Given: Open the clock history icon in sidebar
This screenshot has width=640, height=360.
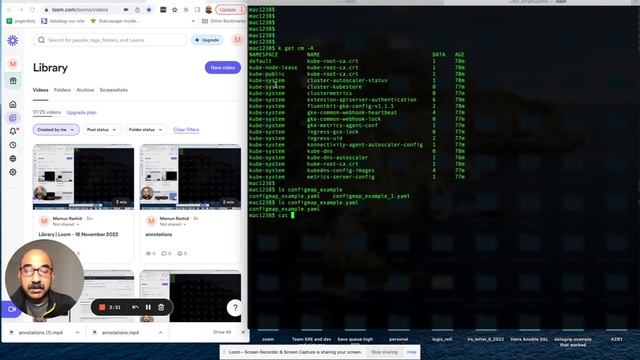Looking at the screenshot, I should tap(13, 145).
